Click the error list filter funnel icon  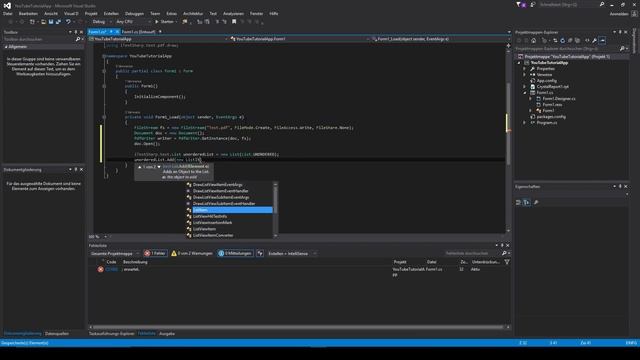[x=507, y=262]
